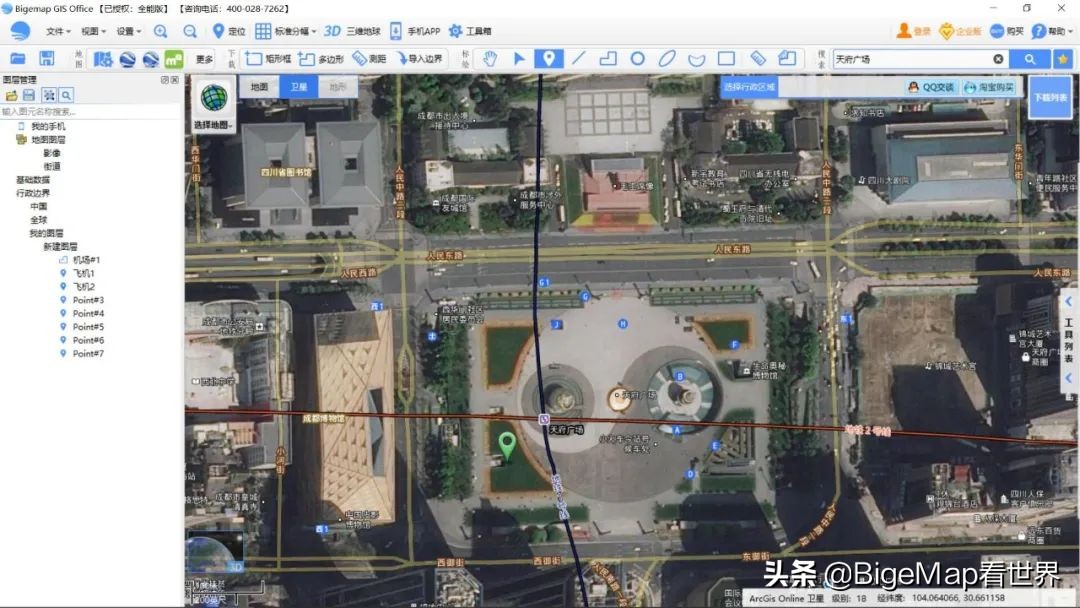The height and width of the screenshot is (608, 1080).
Task: Select the hand pan tool
Action: point(490,59)
